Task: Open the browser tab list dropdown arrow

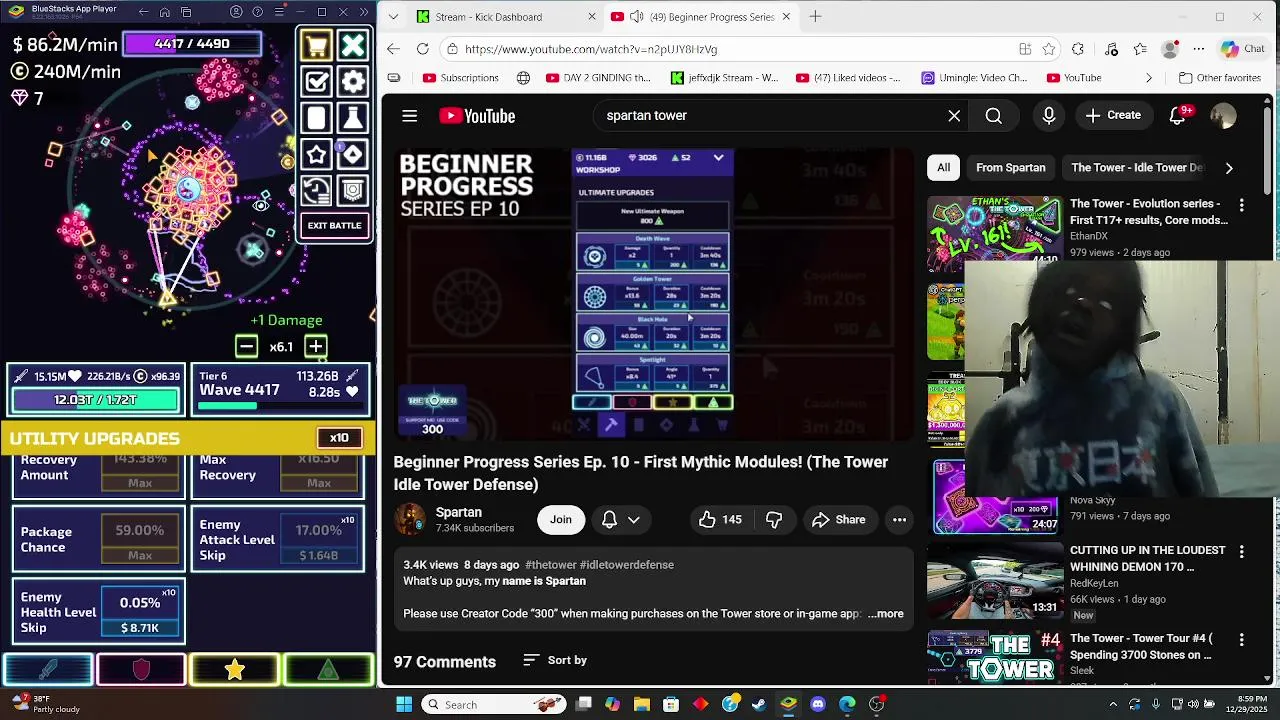Action: click(394, 16)
